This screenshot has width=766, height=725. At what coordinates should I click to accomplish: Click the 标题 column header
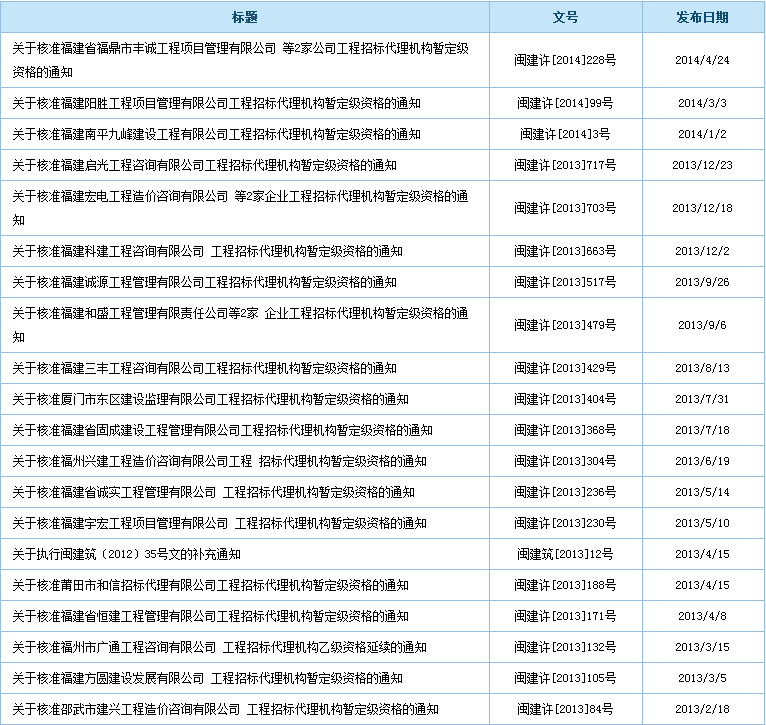point(245,17)
